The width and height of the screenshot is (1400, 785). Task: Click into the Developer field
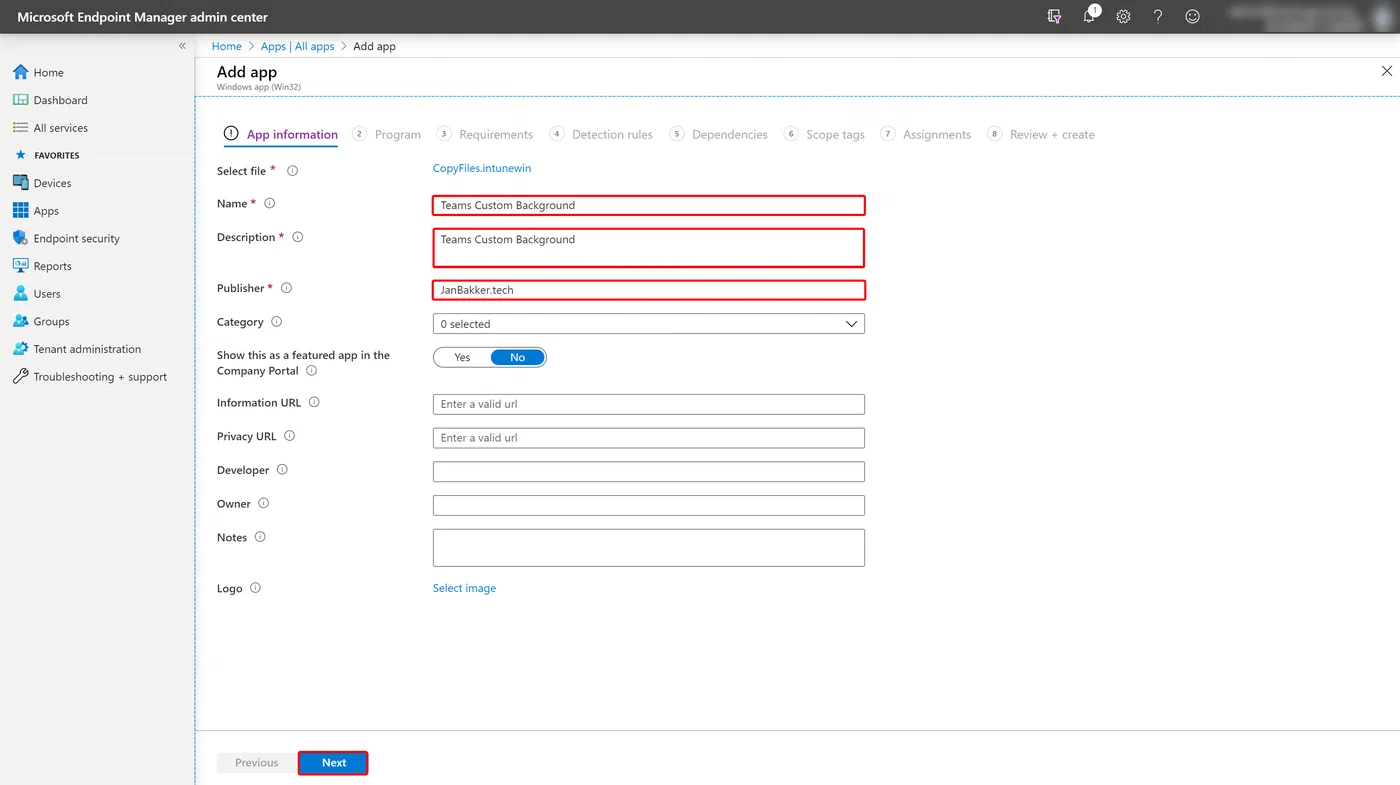click(x=649, y=472)
